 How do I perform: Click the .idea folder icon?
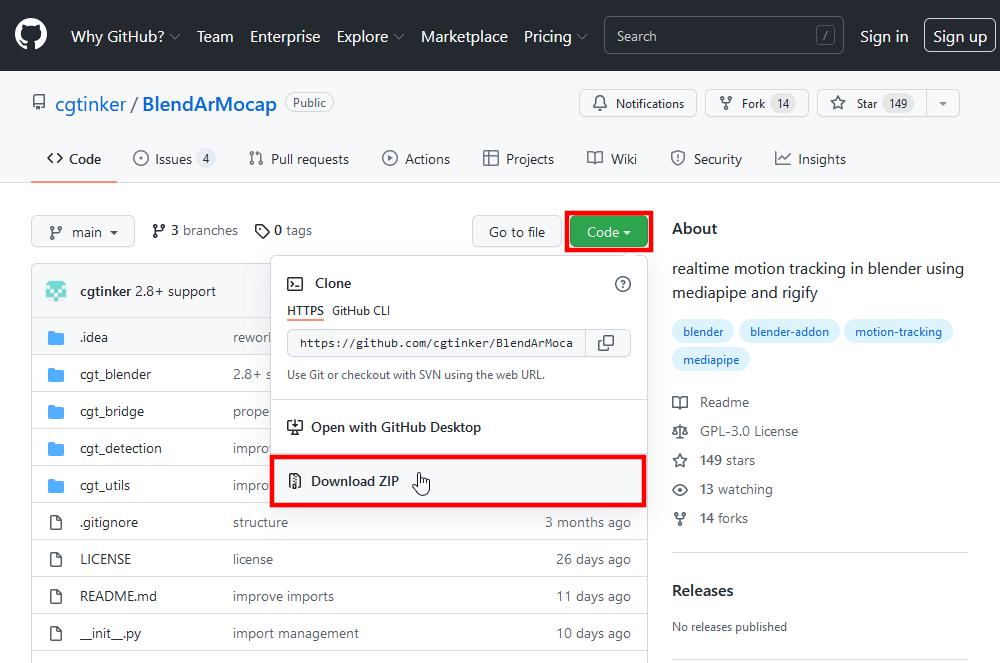[56, 337]
